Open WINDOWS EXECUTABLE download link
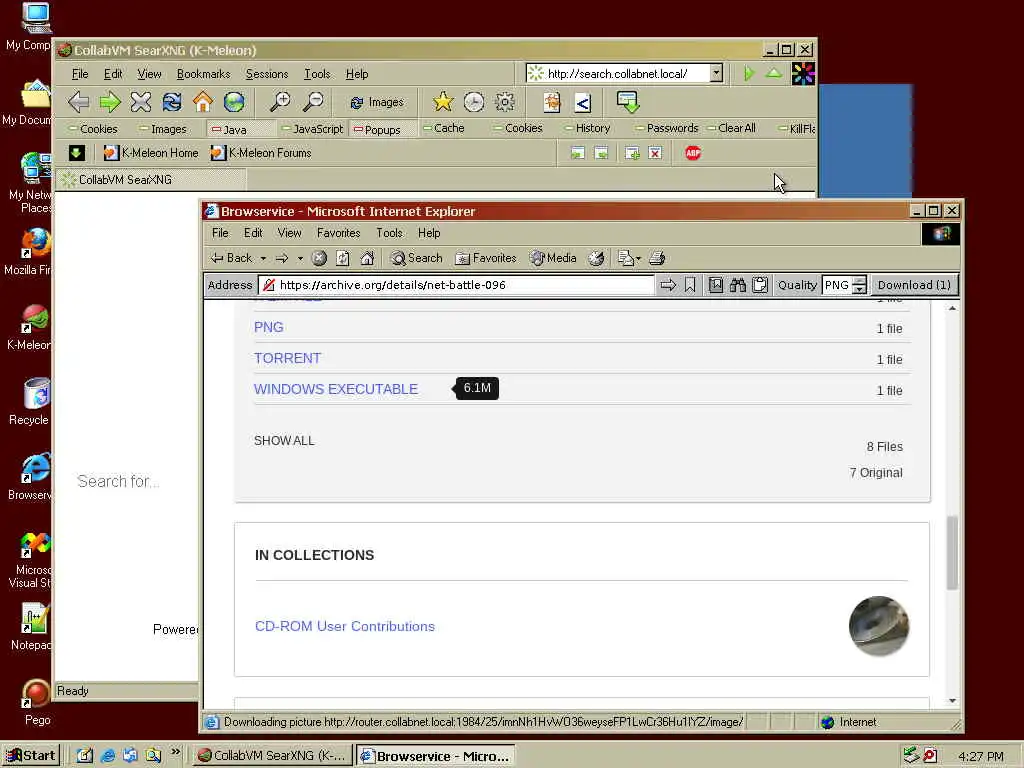The image size is (1024, 768). pos(336,389)
